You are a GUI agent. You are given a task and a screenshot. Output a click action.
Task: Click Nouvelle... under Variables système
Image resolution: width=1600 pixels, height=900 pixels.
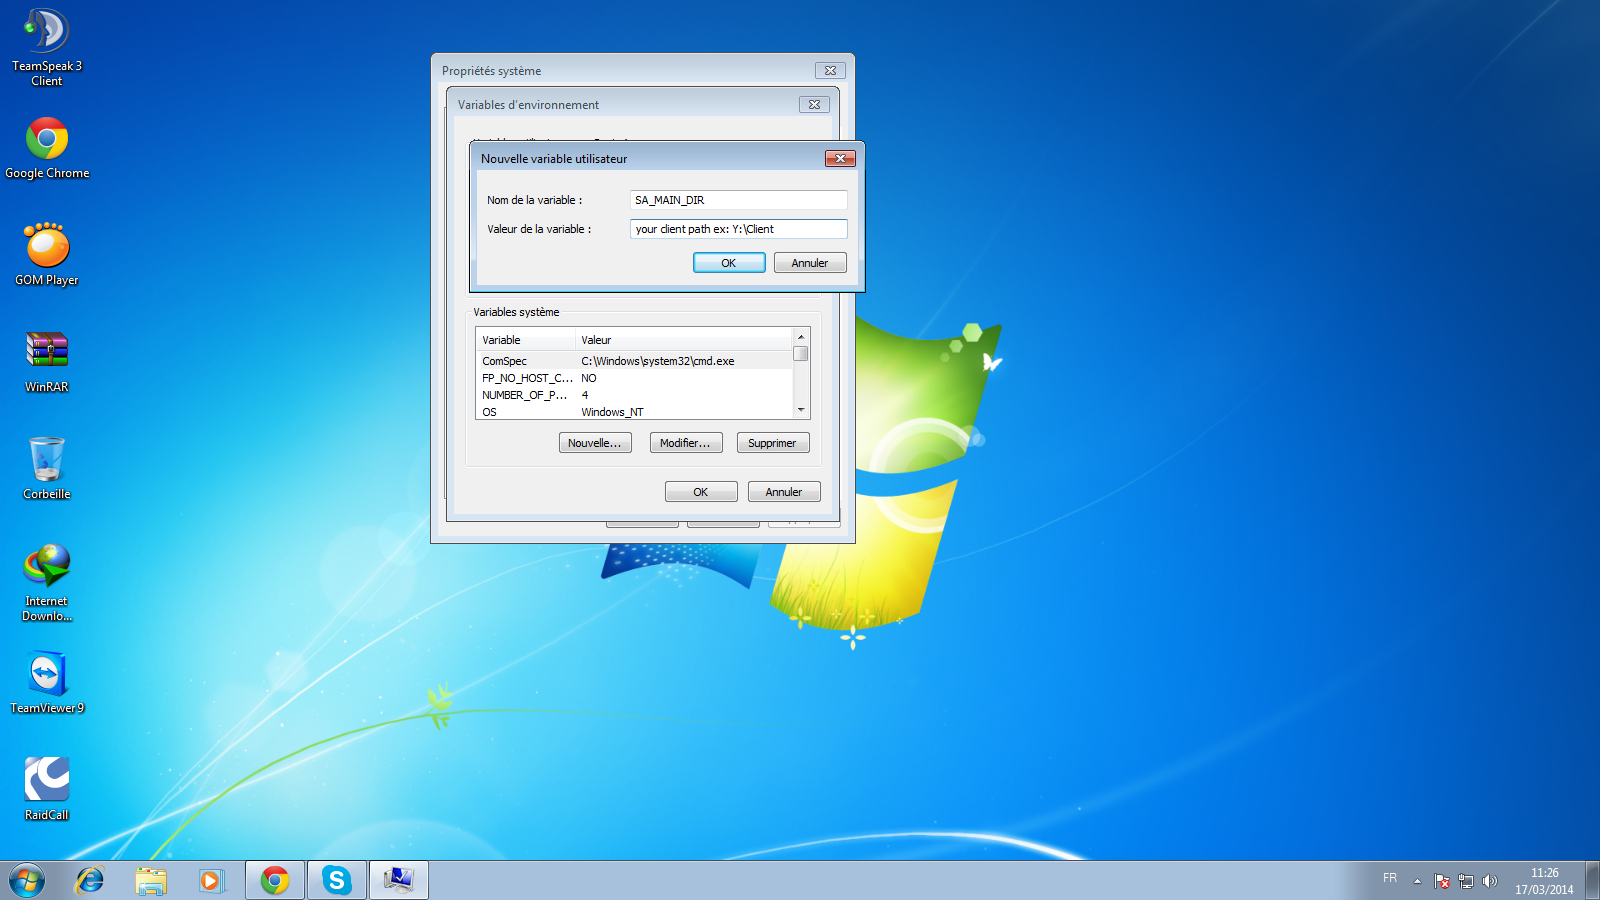point(595,443)
